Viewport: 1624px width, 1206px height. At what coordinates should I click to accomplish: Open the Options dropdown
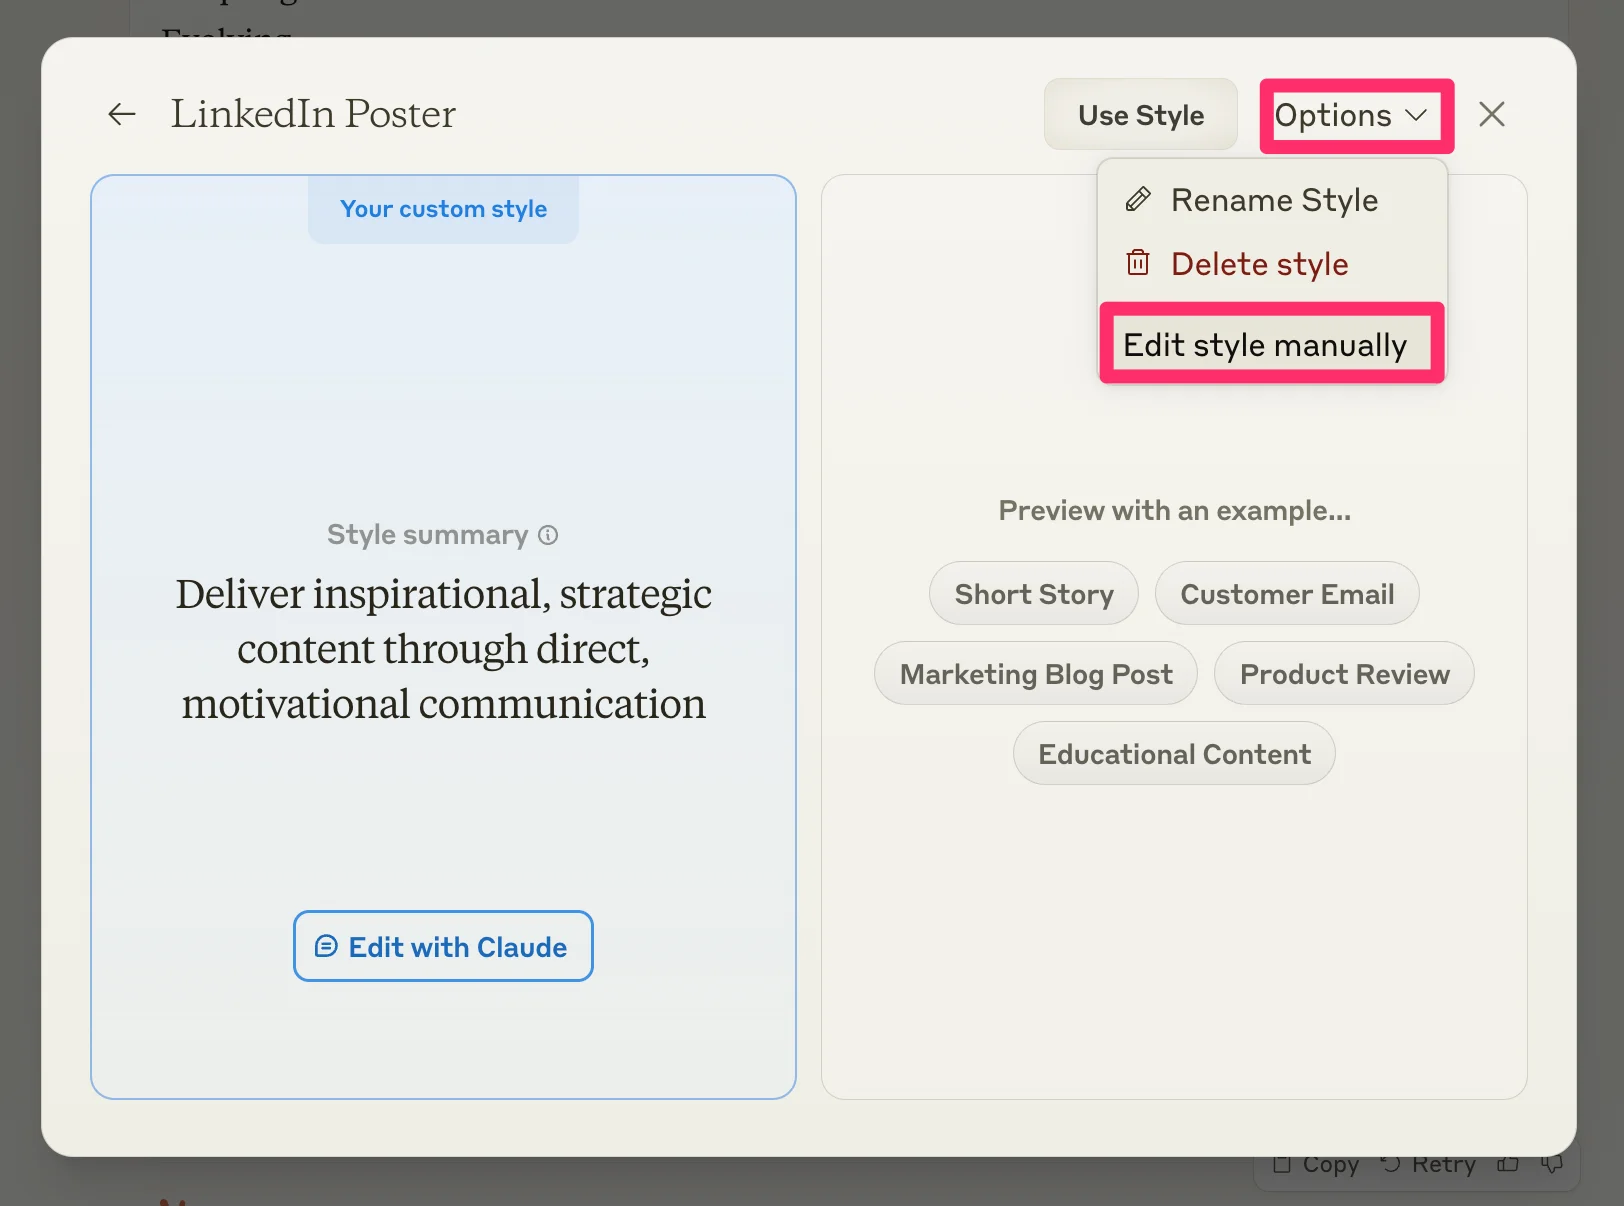pos(1351,116)
